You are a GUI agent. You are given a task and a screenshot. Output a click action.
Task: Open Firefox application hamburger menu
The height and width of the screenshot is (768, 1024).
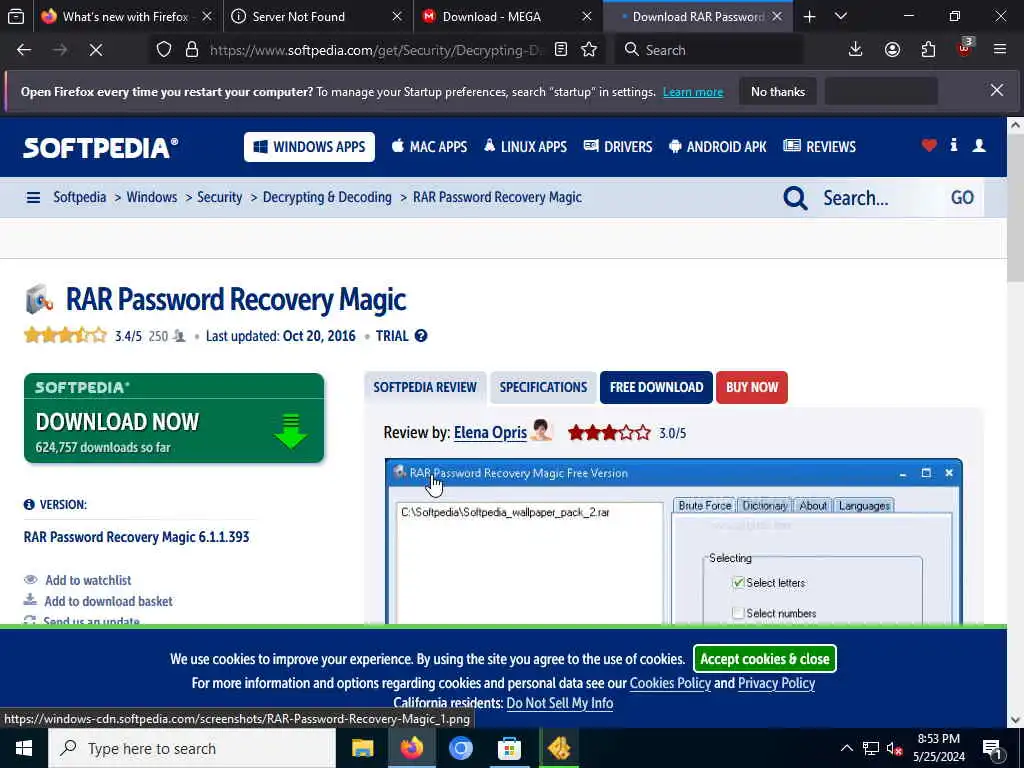point(1000,50)
